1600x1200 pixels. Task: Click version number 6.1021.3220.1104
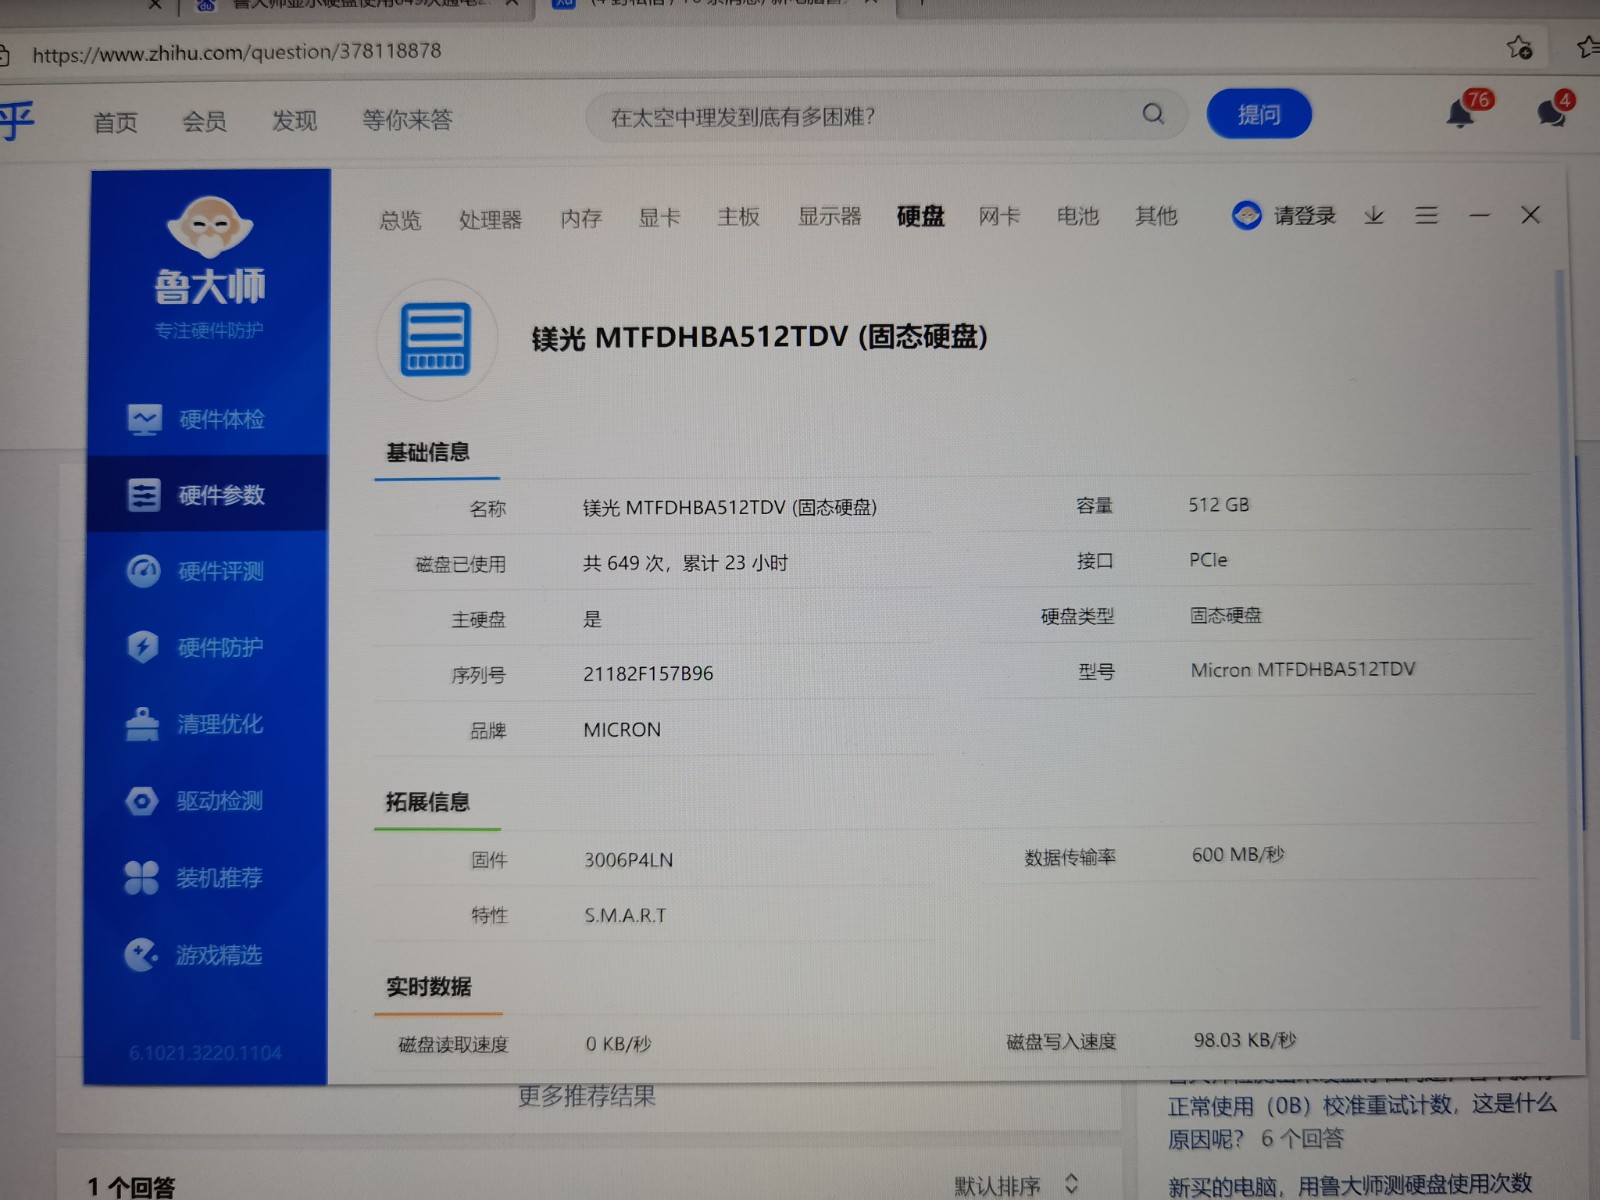[x=205, y=1053]
